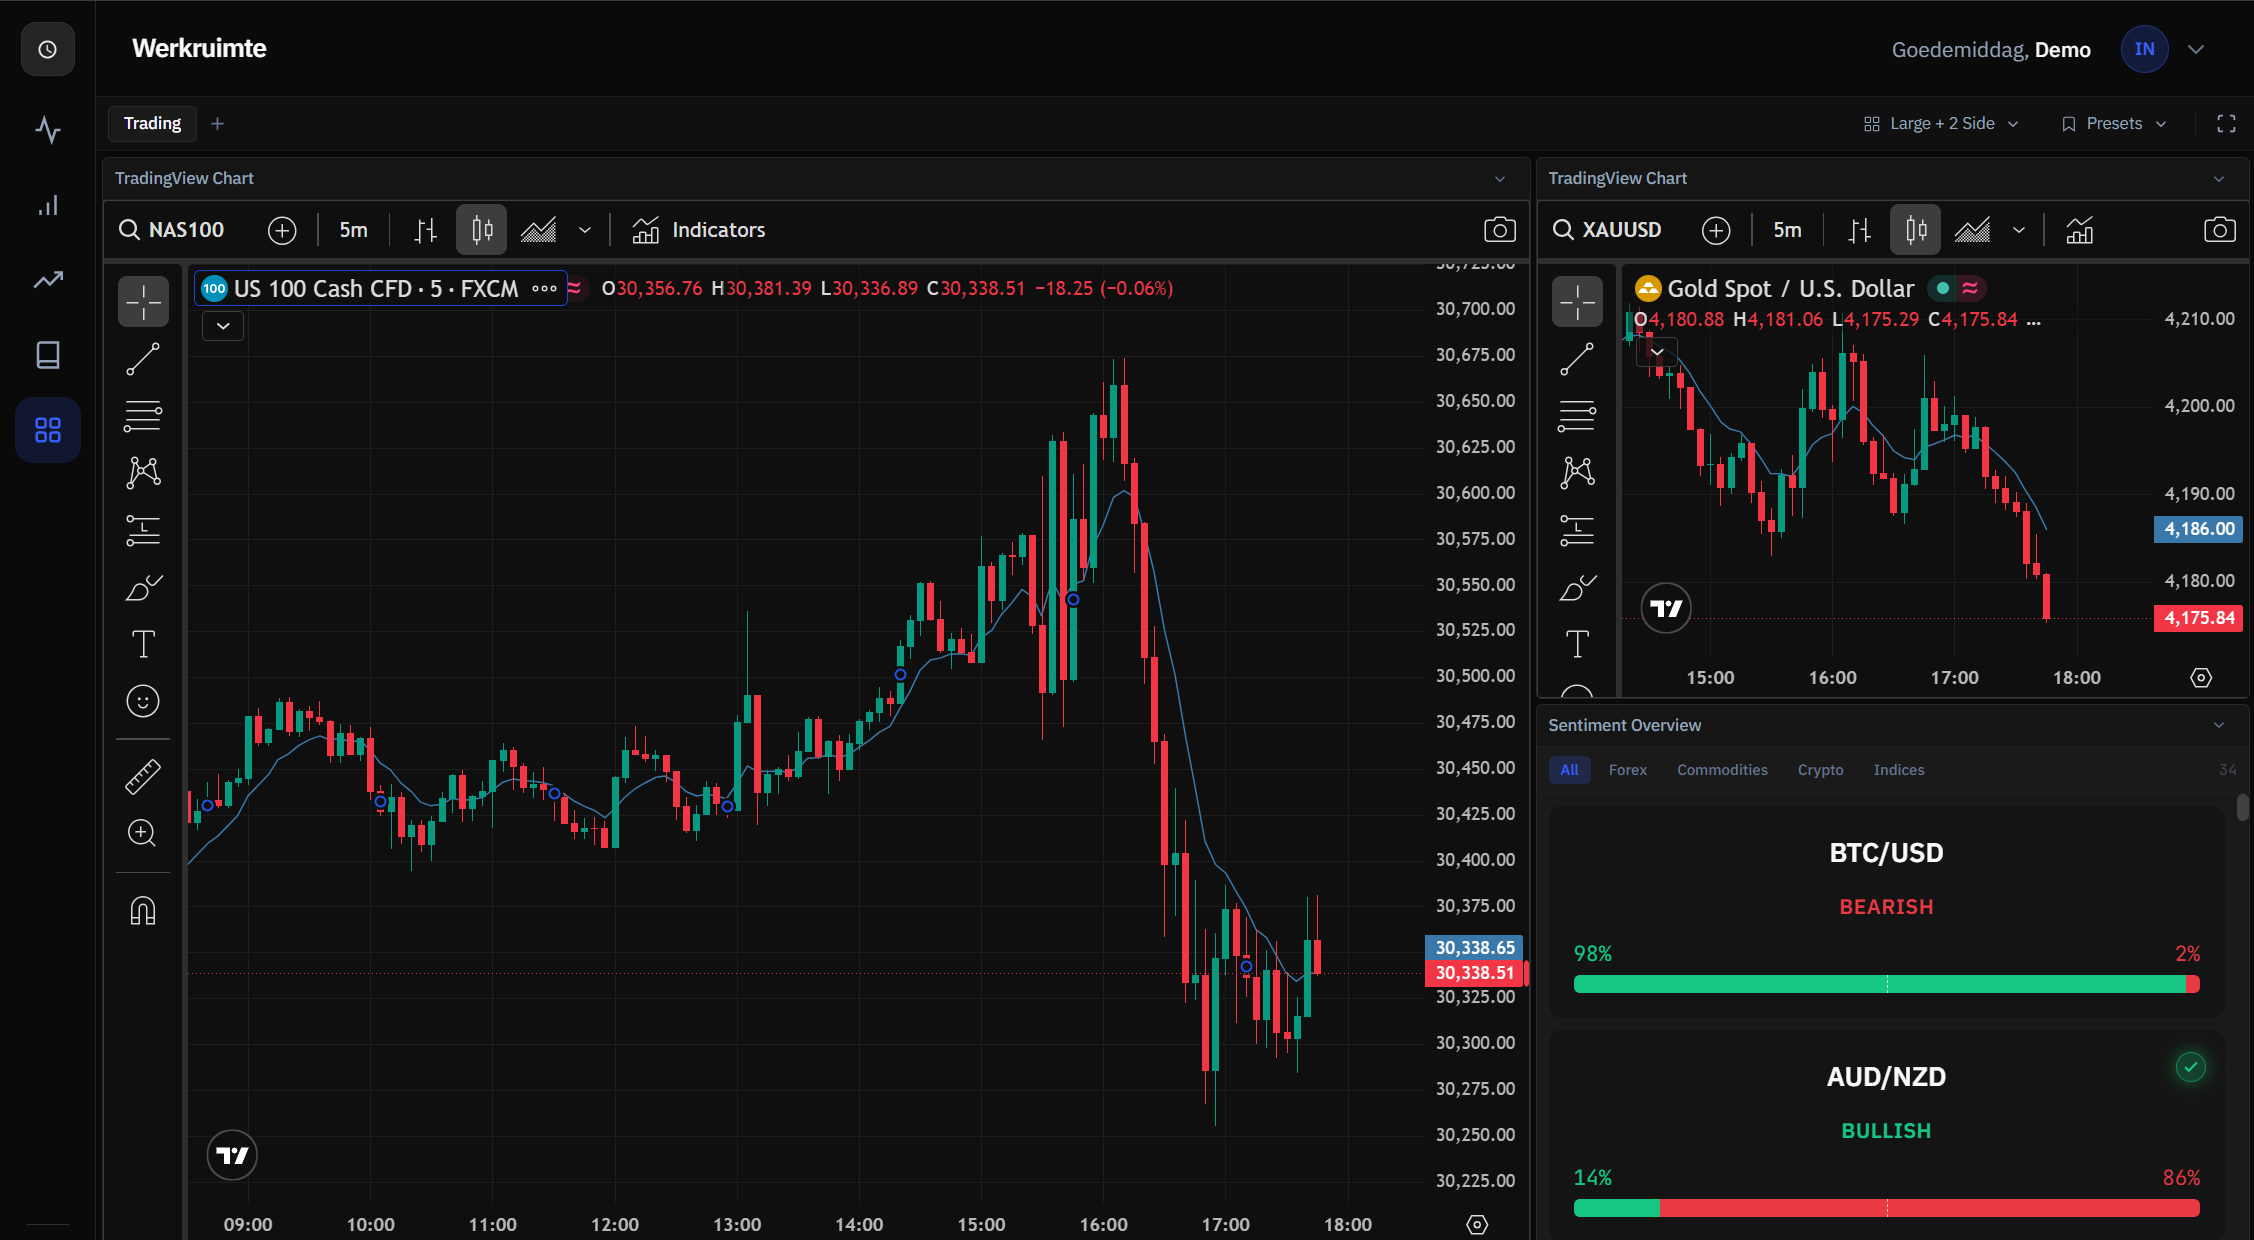Select area chart style on NAS100 chart
The image size is (2254, 1240).
538,230
